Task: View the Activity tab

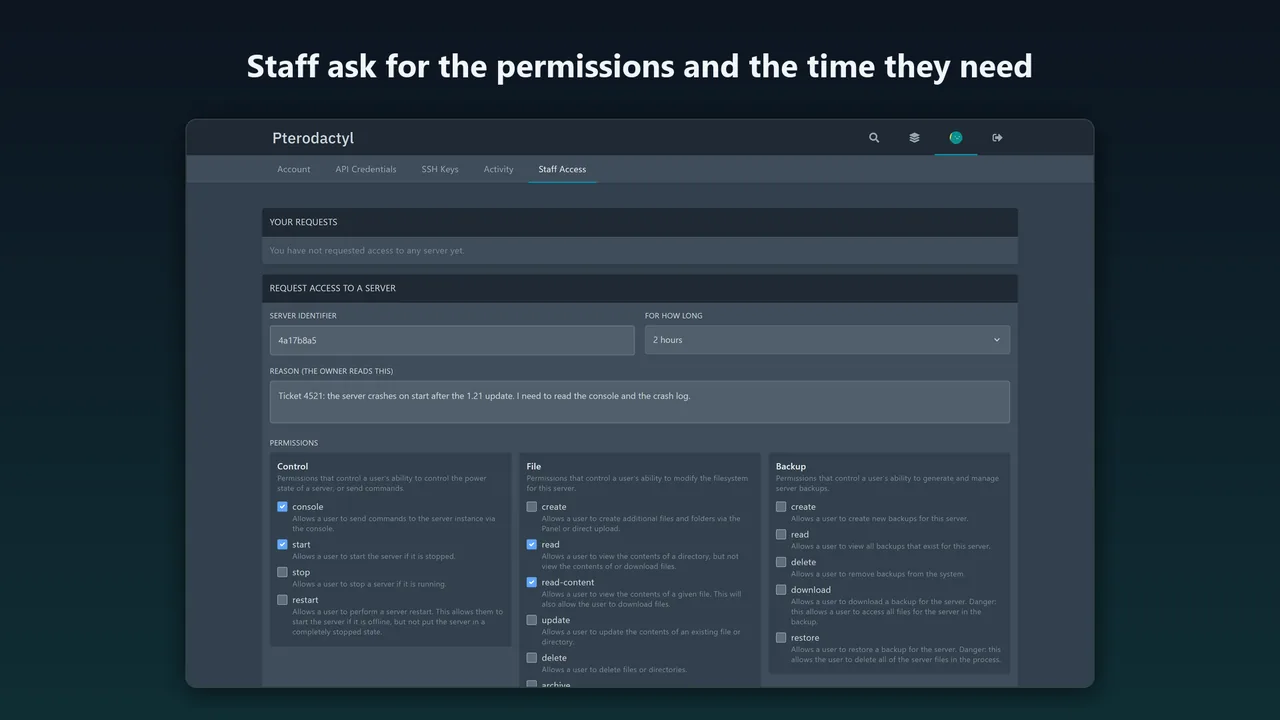Action: 498,169
